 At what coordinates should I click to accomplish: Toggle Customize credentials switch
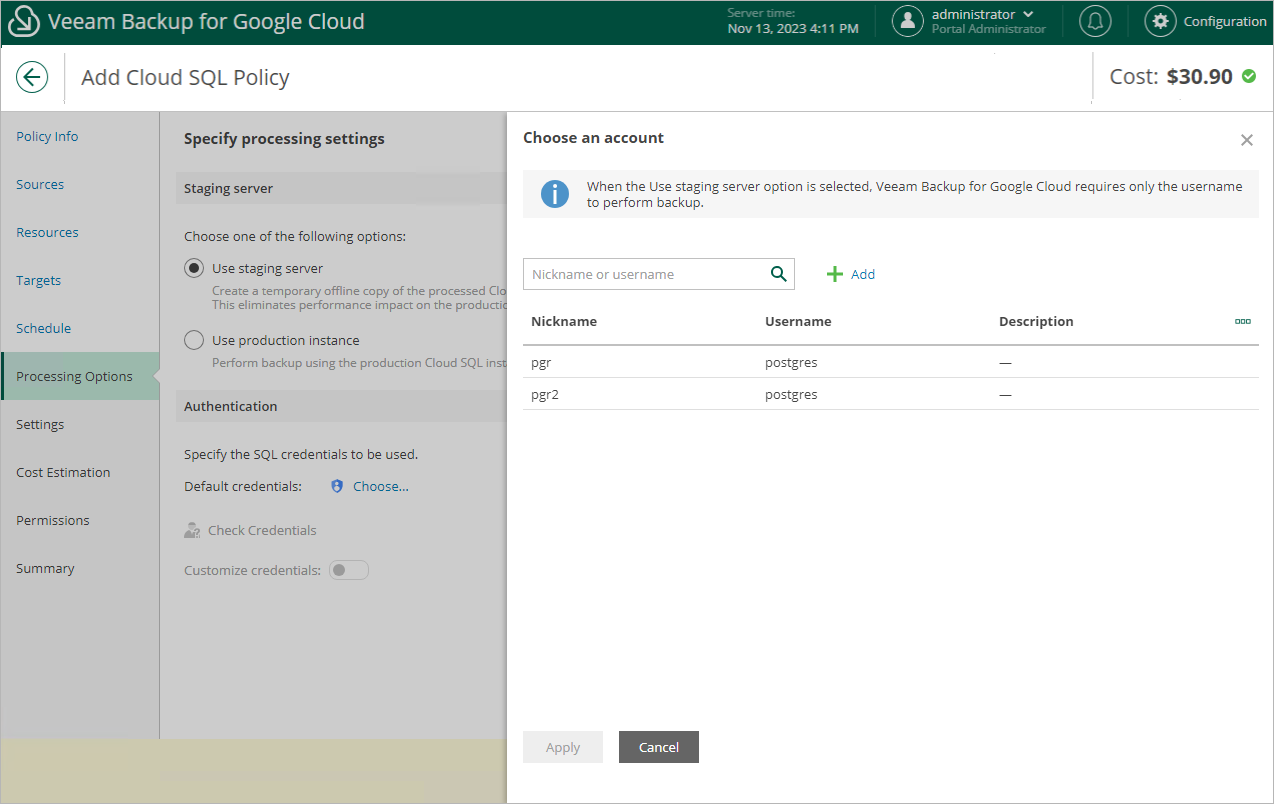point(349,570)
